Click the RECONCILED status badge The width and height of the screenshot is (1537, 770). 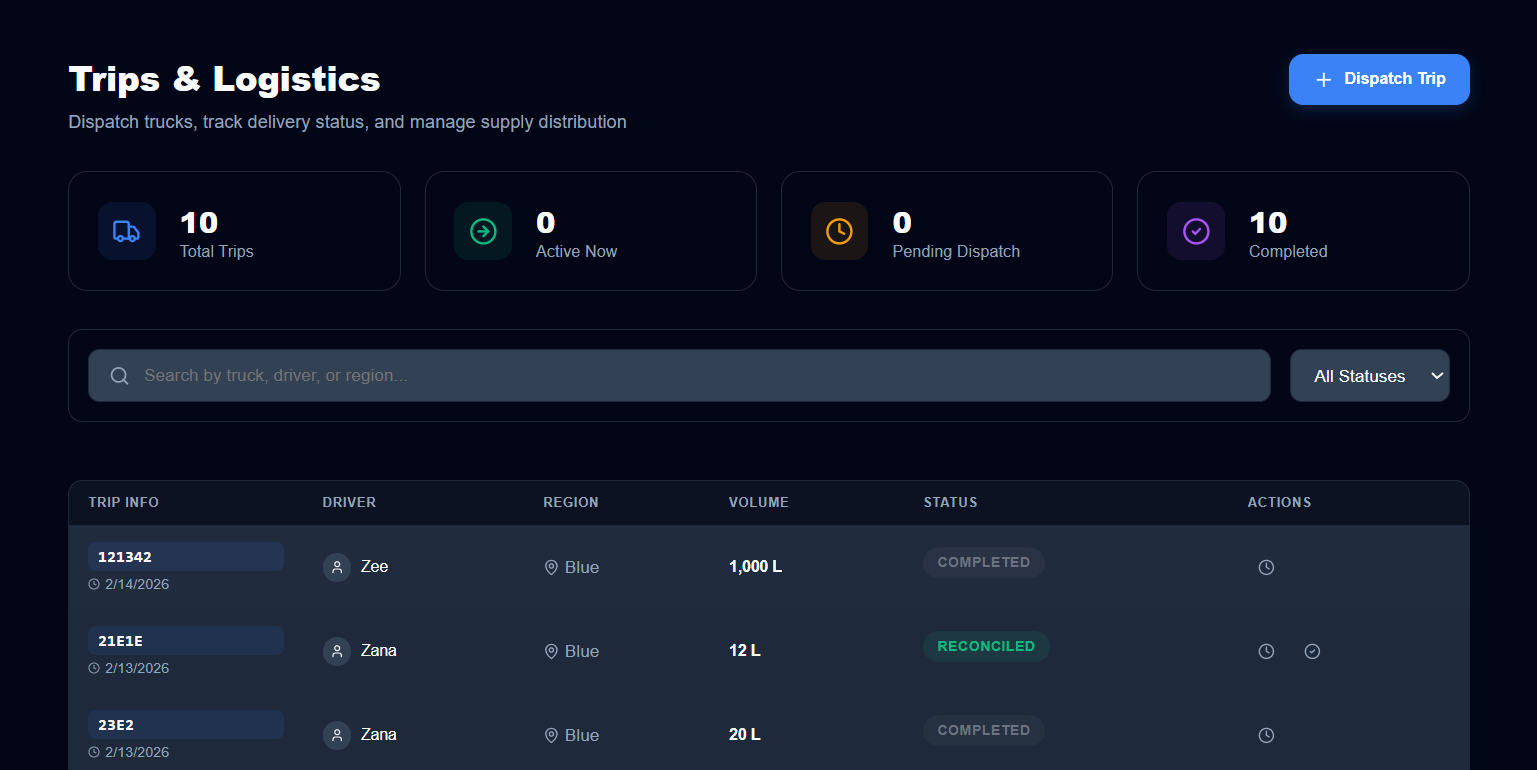(985, 646)
